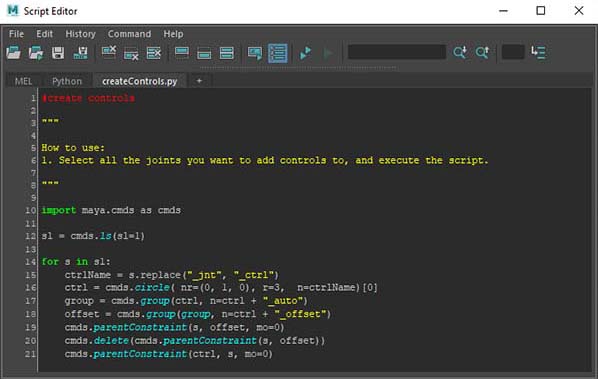
Task: Click the Clear All icon
Action: (x=154, y=53)
